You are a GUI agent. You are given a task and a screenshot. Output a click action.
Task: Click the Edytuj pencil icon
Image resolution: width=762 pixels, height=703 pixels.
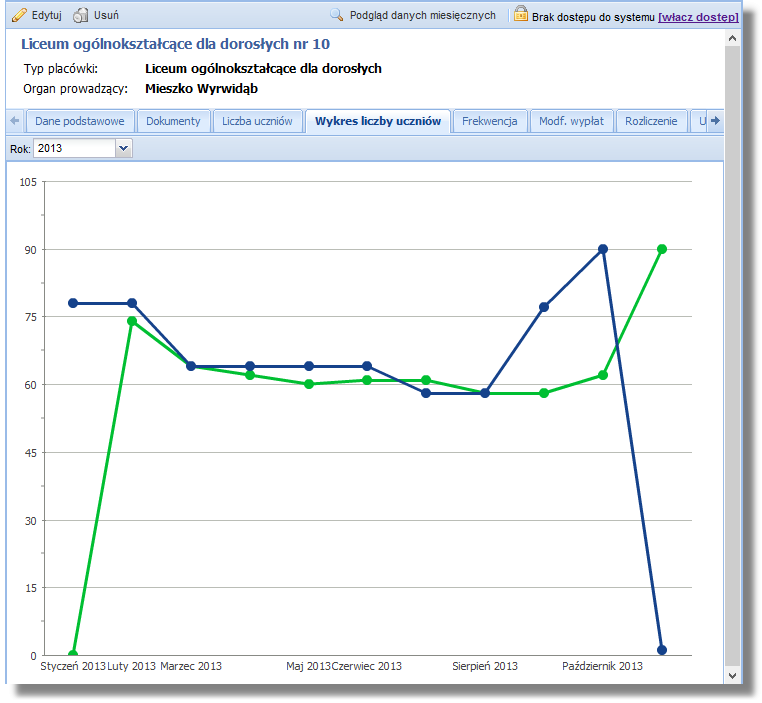(19, 16)
